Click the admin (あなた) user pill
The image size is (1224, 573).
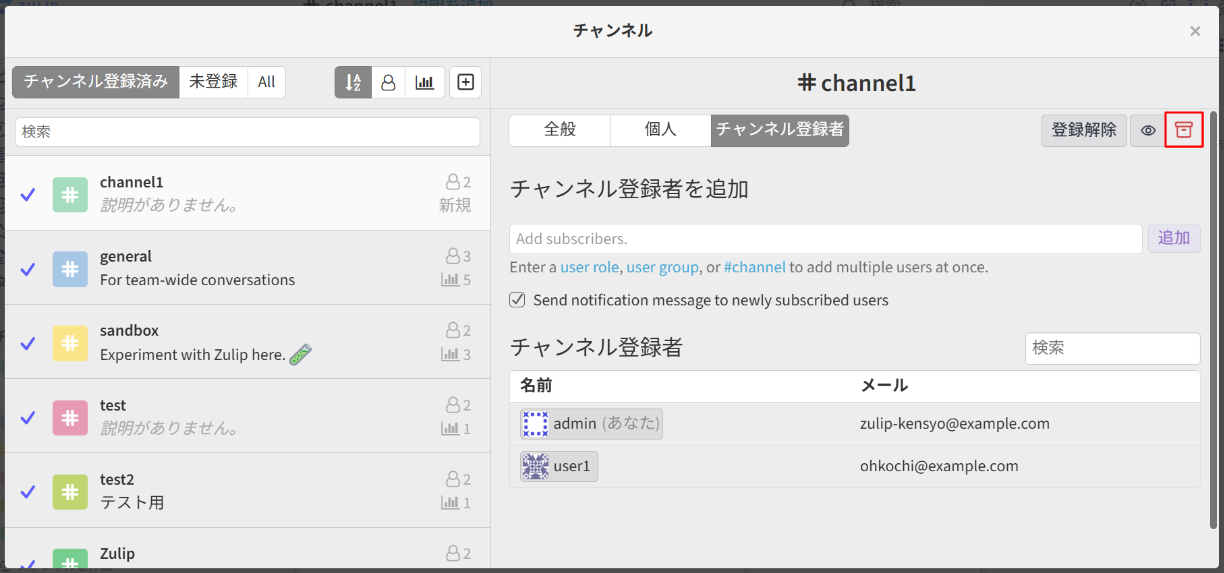pos(591,424)
